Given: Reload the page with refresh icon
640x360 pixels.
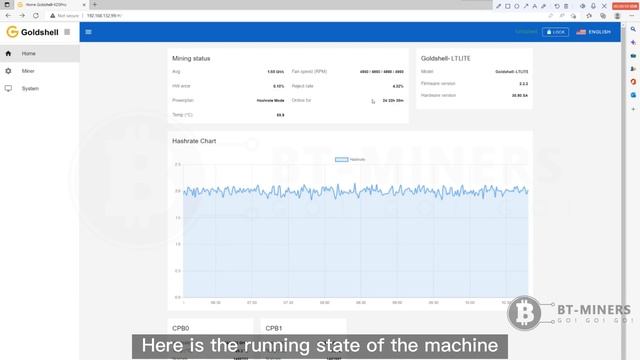Looking at the screenshot, I should 36,16.
